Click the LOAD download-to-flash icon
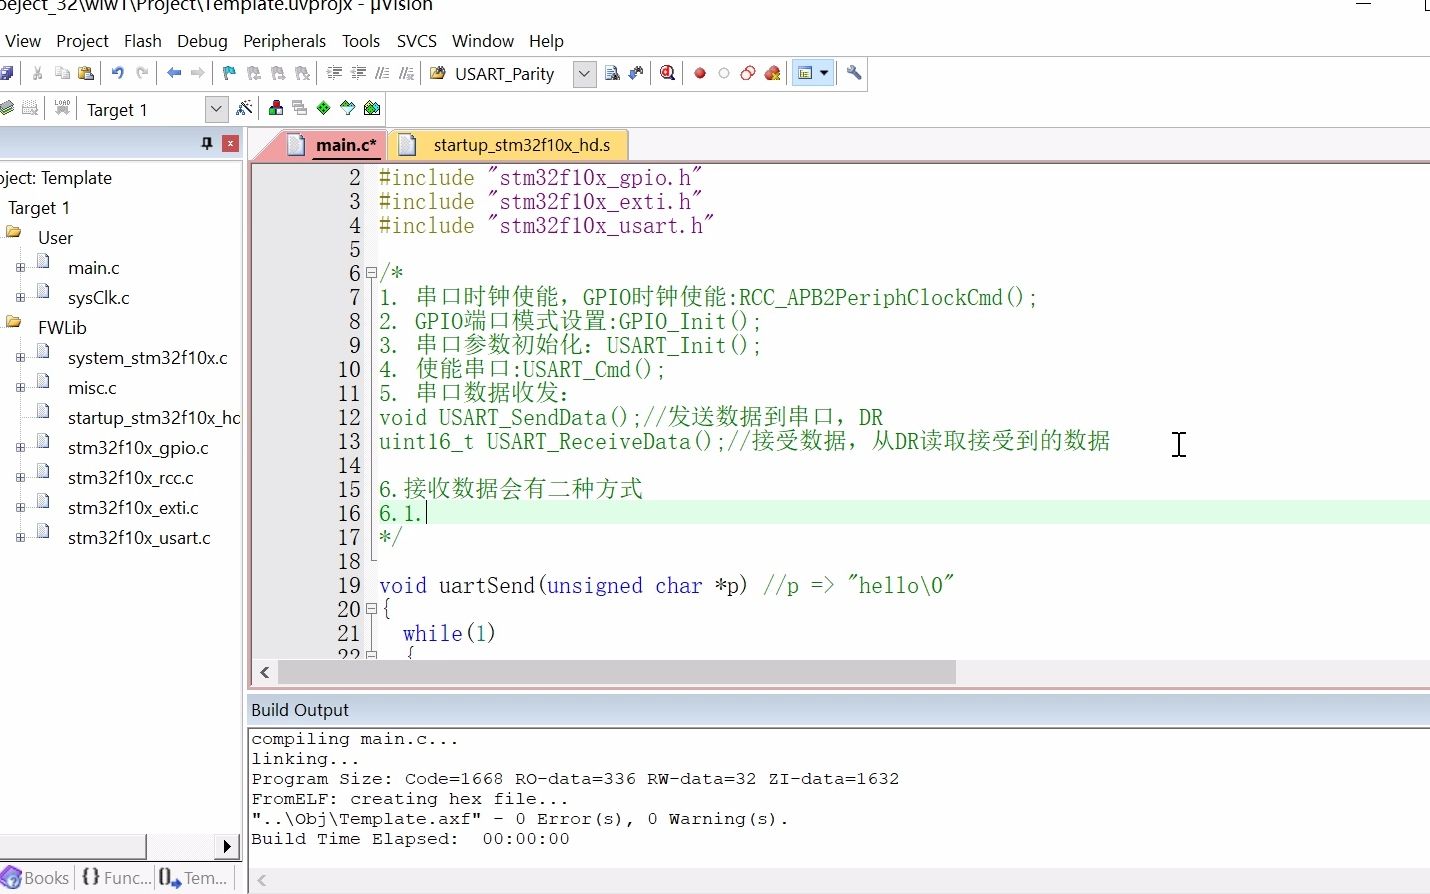1430x894 pixels. 62,108
